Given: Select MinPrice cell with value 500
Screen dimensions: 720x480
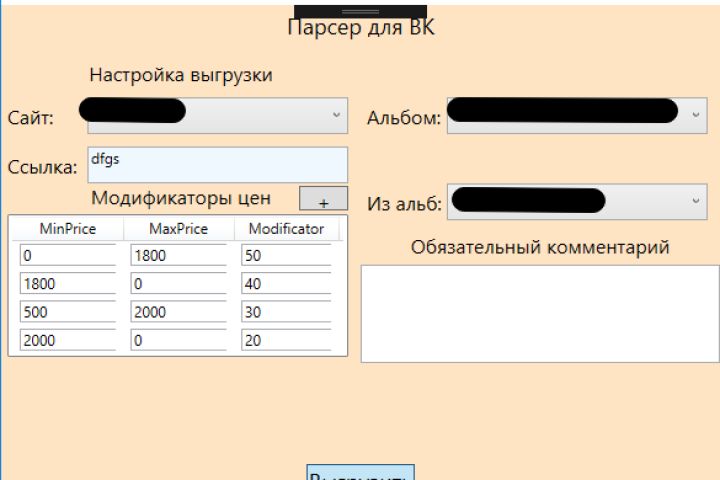Looking at the screenshot, I should pos(68,312).
